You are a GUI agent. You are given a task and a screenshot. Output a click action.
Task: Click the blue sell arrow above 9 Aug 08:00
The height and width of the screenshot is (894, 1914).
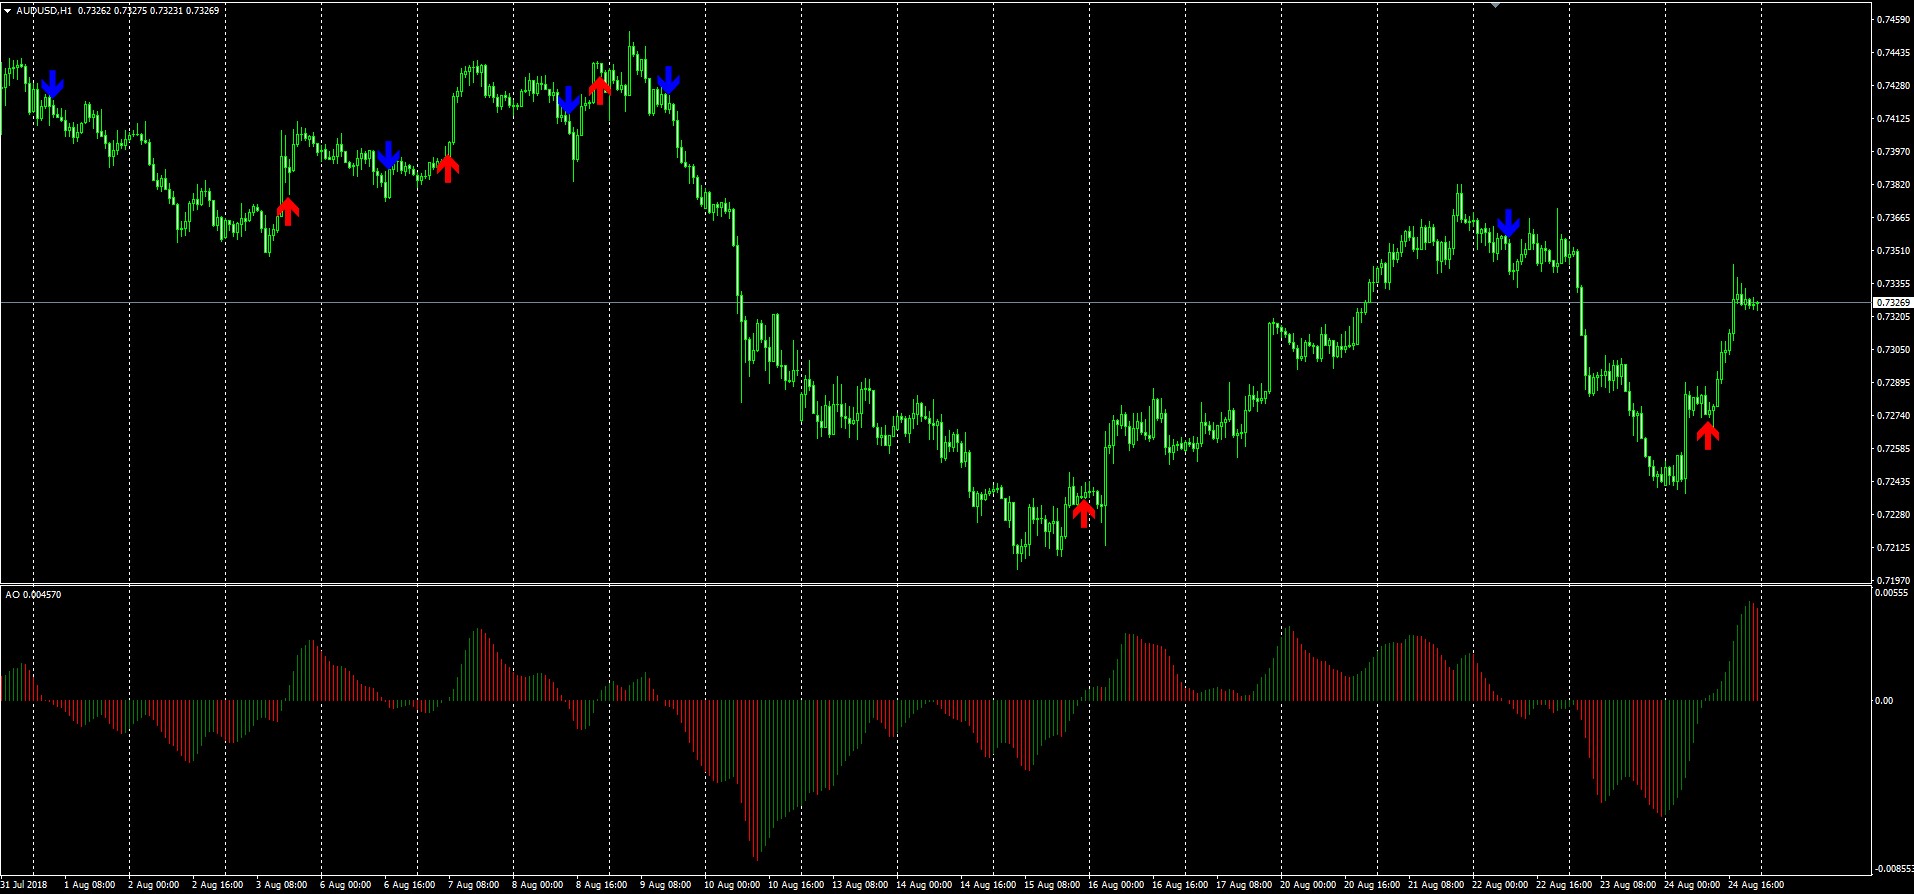[669, 79]
